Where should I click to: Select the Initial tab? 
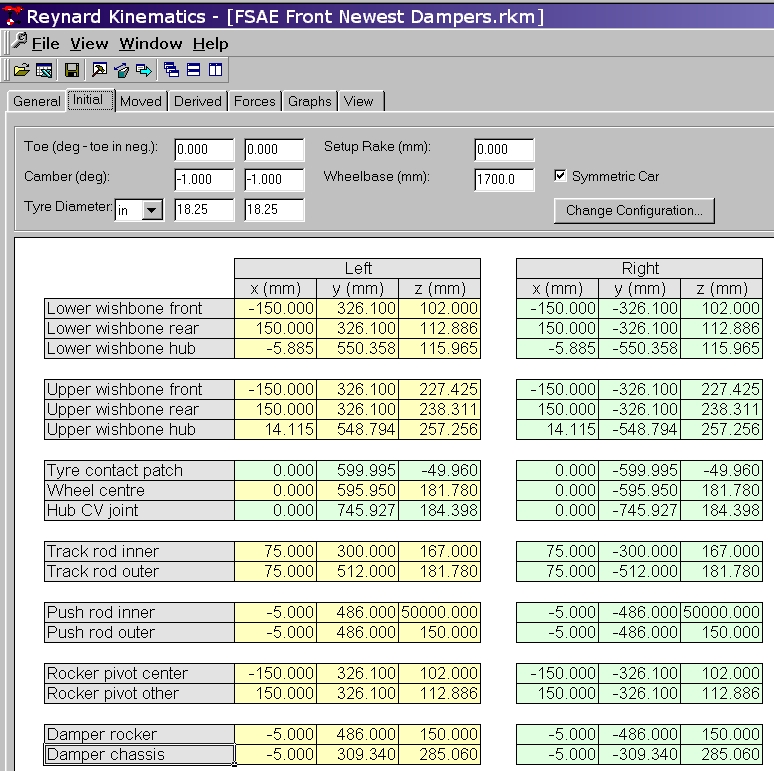[90, 100]
